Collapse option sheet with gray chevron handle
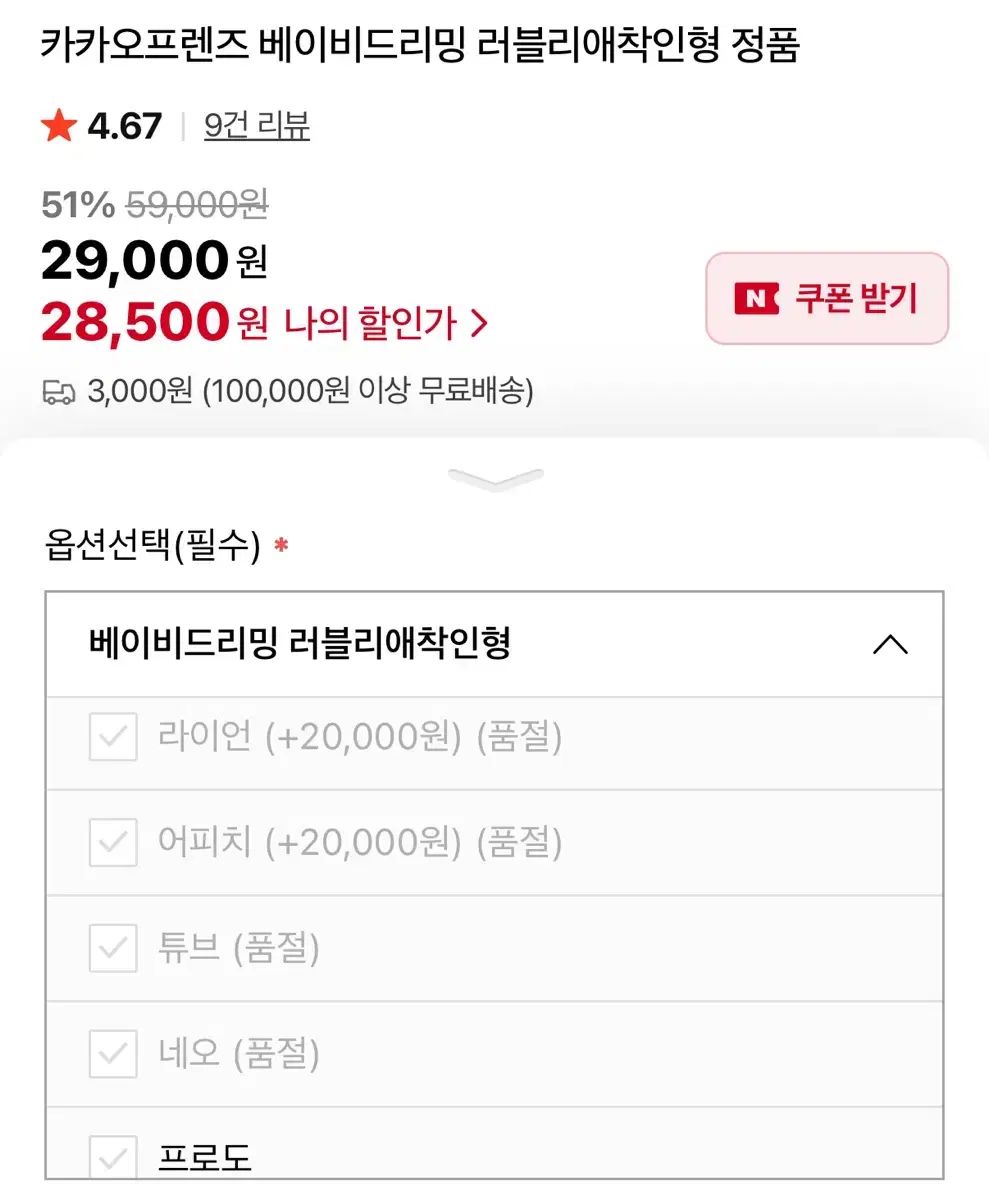 tap(495, 479)
